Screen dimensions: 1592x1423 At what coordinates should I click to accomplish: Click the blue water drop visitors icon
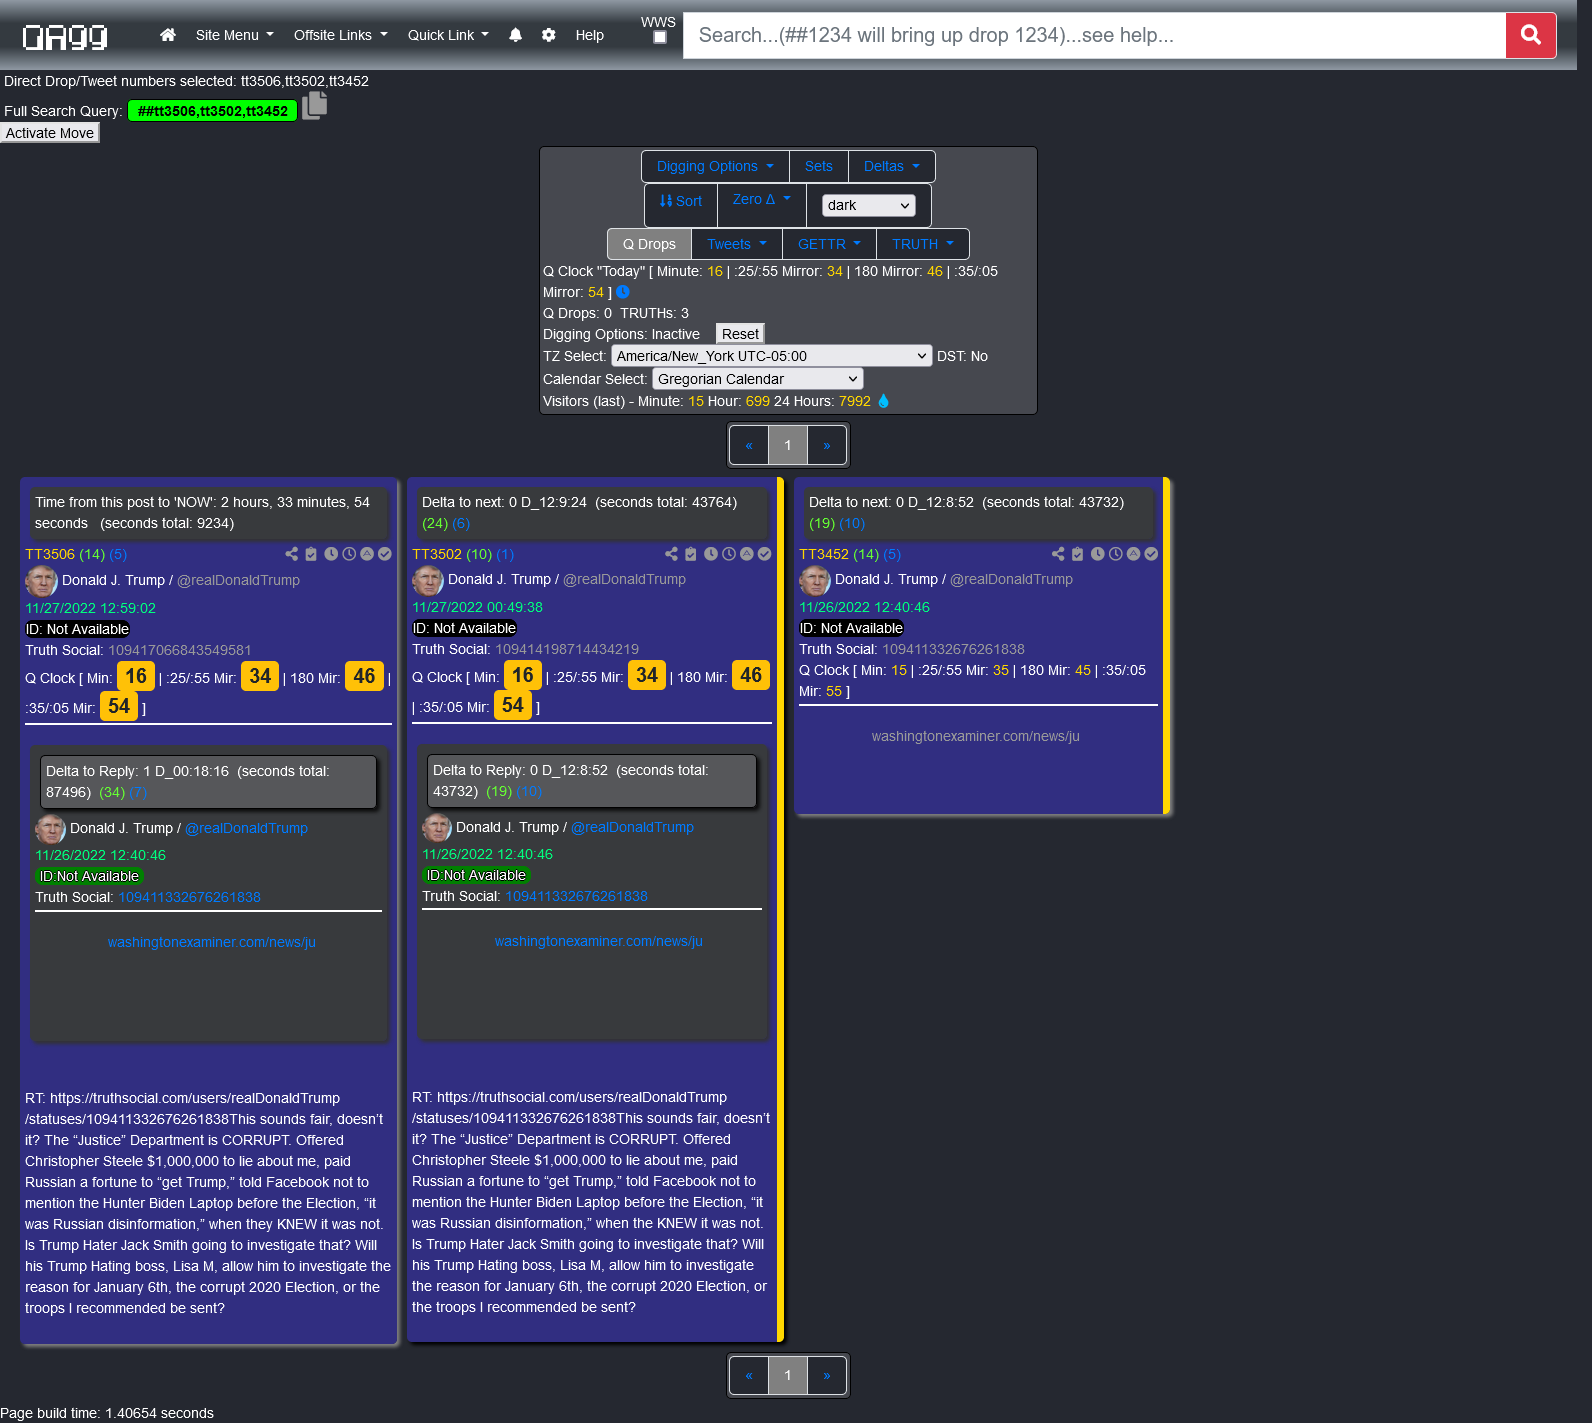pos(883,401)
